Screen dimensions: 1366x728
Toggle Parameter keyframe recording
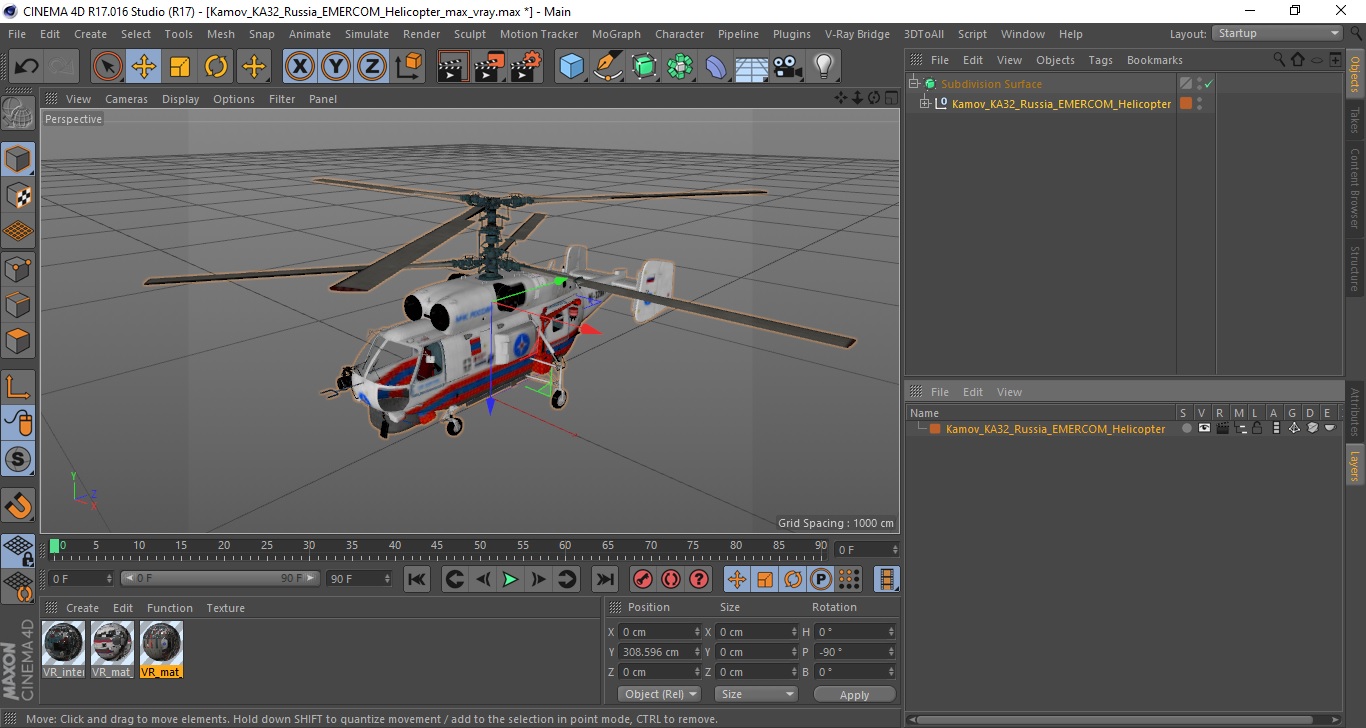(820, 579)
